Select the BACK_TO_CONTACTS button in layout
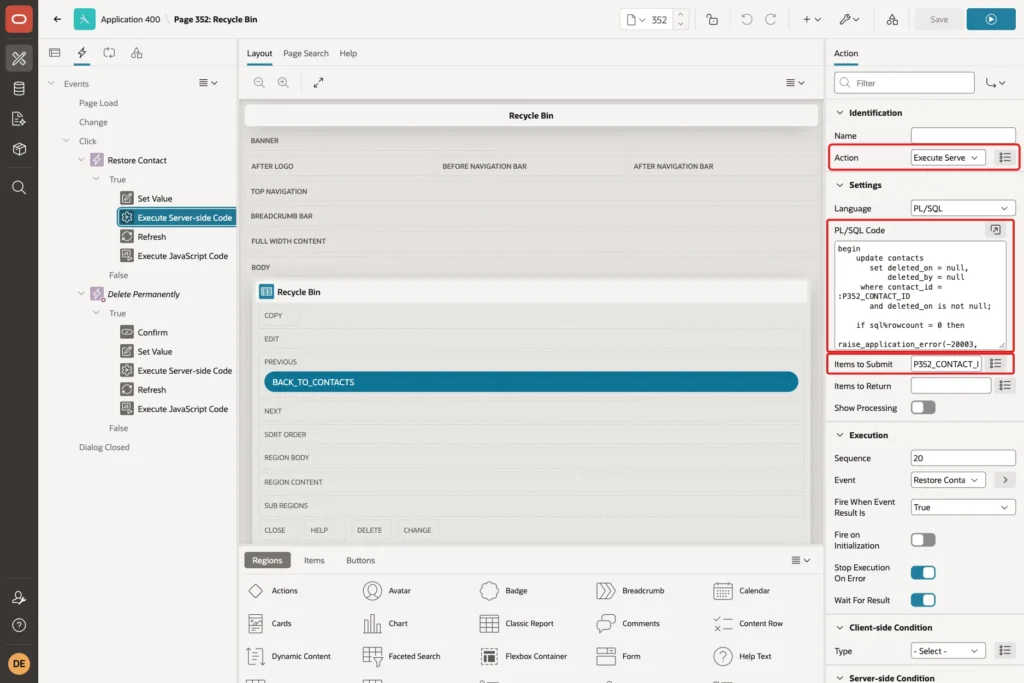This screenshot has height=683, width=1024. click(x=531, y=382)
